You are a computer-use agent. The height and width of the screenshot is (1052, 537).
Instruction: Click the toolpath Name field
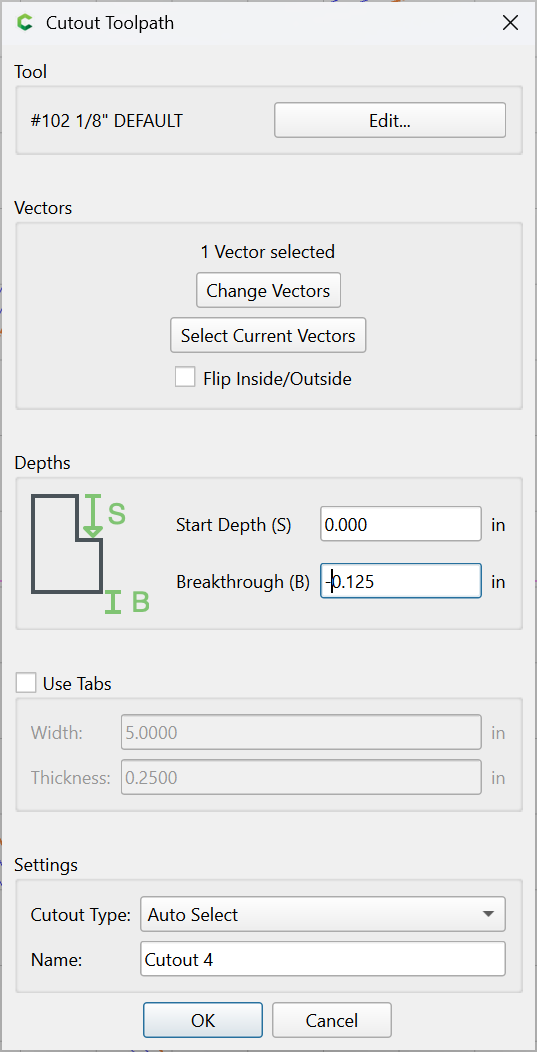[x=323, y=959]
